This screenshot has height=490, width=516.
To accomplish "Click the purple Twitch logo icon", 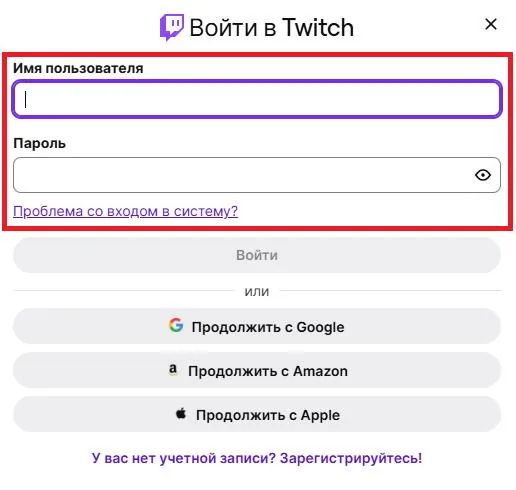I will click(x=172, y=27).
